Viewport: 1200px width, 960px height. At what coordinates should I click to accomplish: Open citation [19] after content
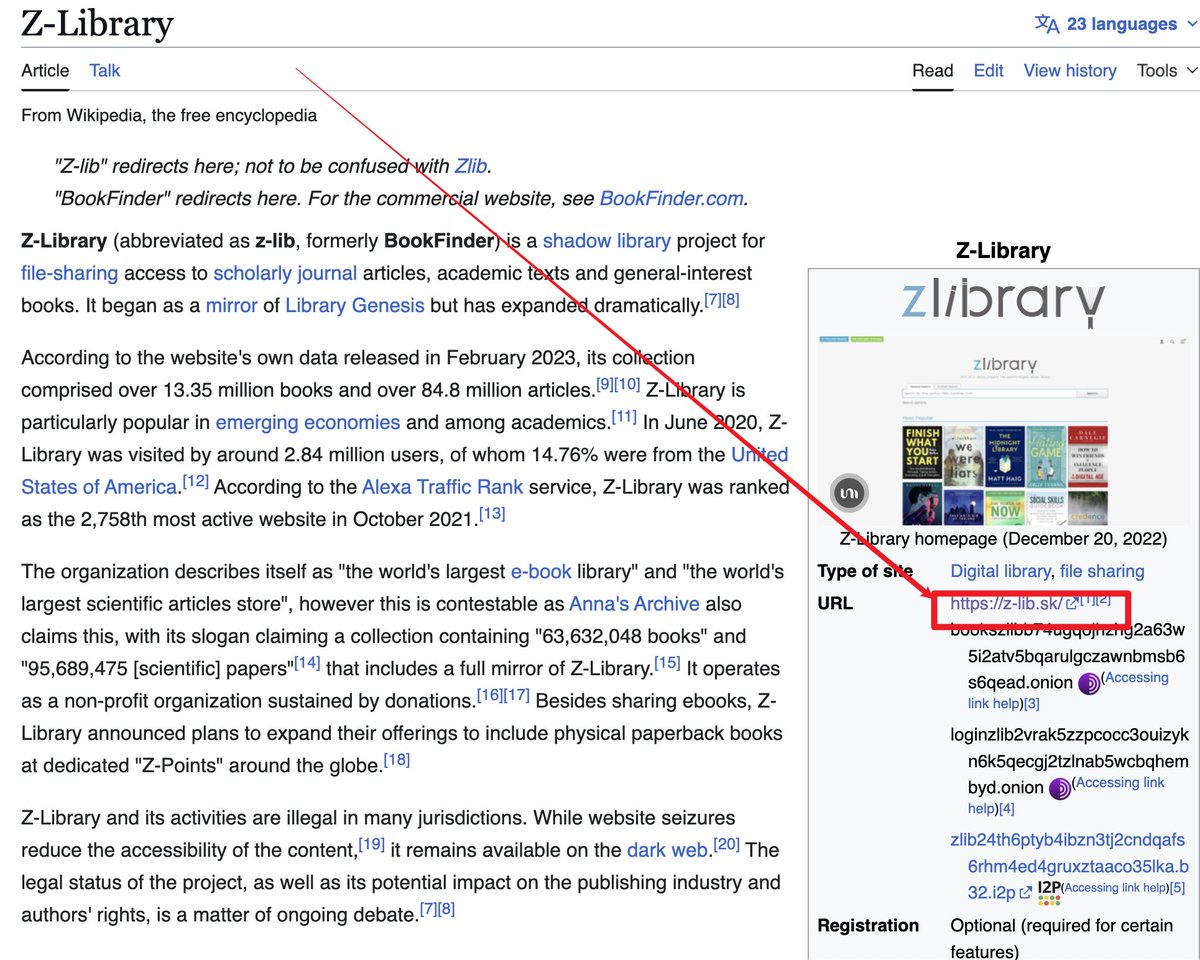click(x=371, y=844)
